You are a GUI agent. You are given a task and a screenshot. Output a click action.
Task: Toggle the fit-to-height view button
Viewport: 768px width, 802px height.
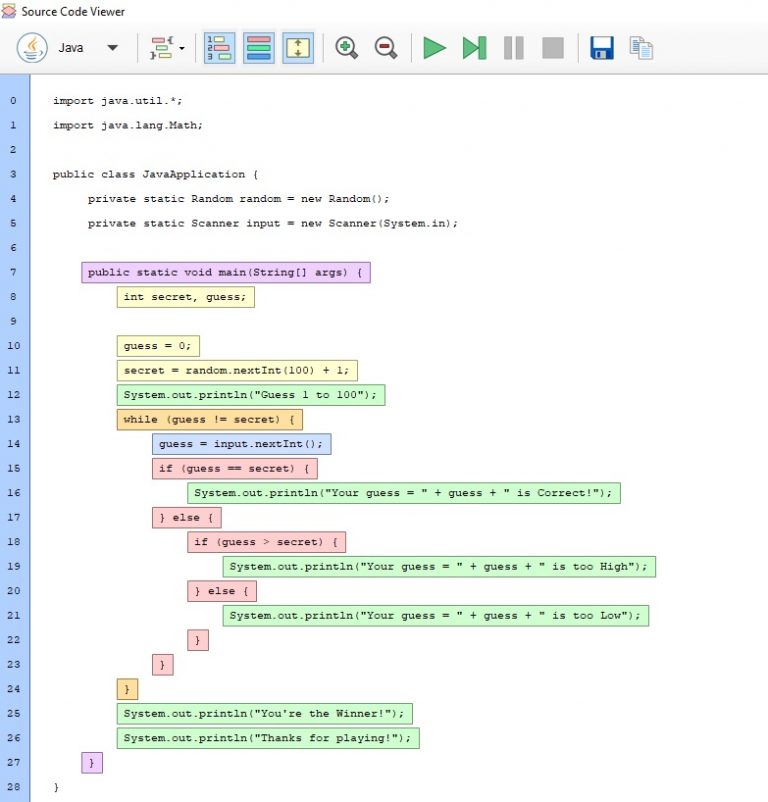298,47
